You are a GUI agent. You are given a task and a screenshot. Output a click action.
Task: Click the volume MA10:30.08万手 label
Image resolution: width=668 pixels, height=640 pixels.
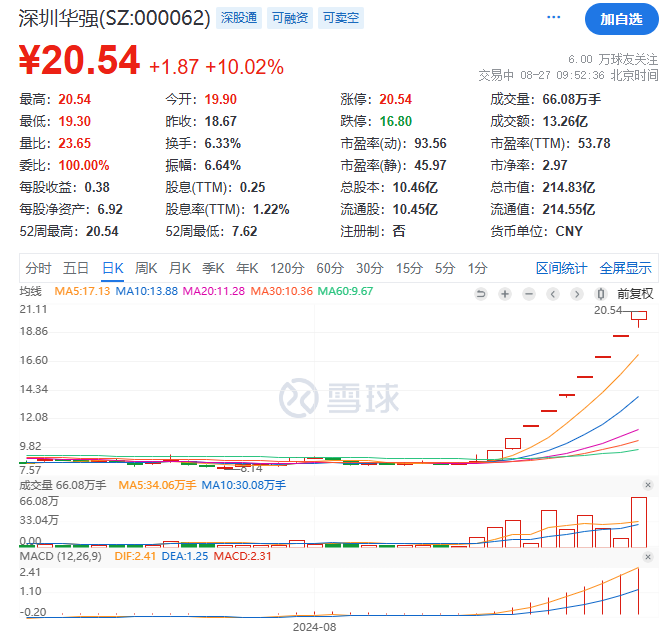click(244, 485)
